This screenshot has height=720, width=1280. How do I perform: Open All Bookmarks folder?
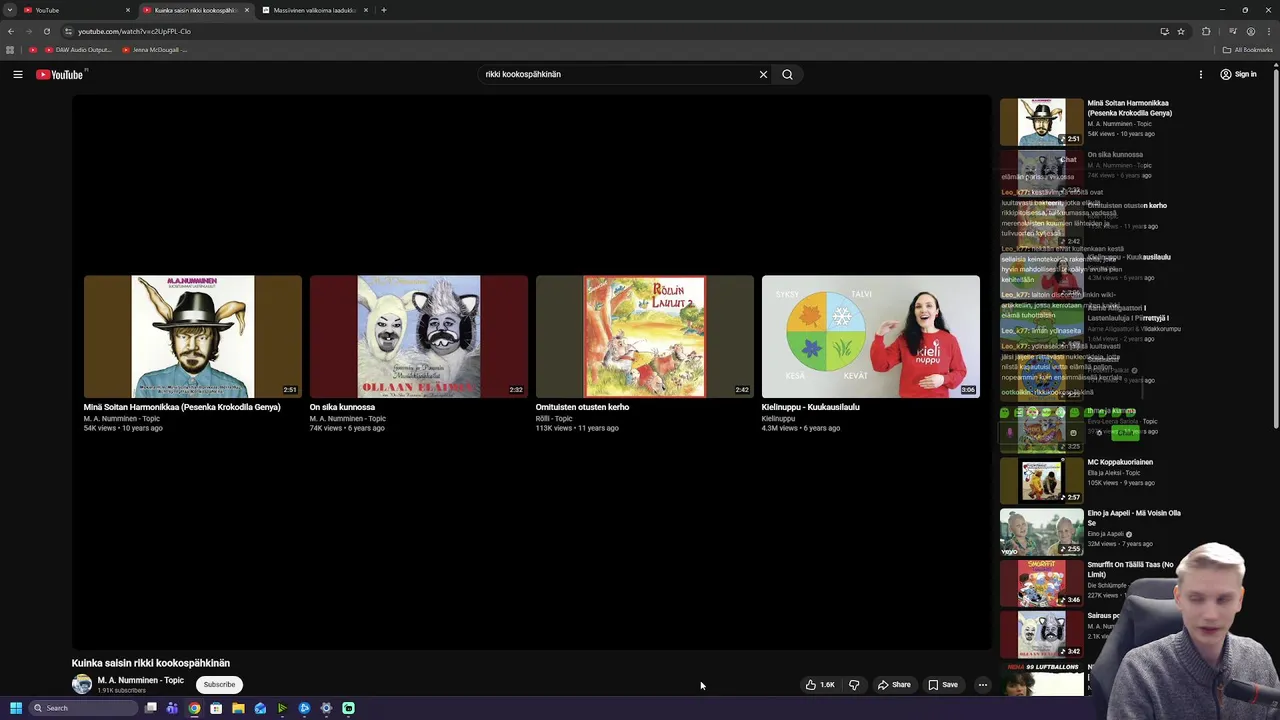[1248, 50]
